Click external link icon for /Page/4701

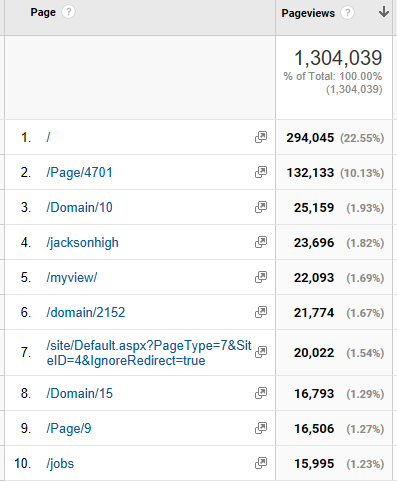(261, 172)
